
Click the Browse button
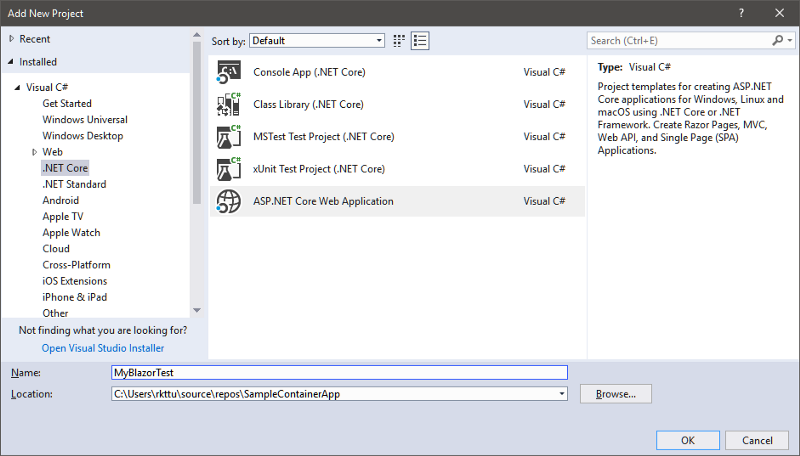616,394
